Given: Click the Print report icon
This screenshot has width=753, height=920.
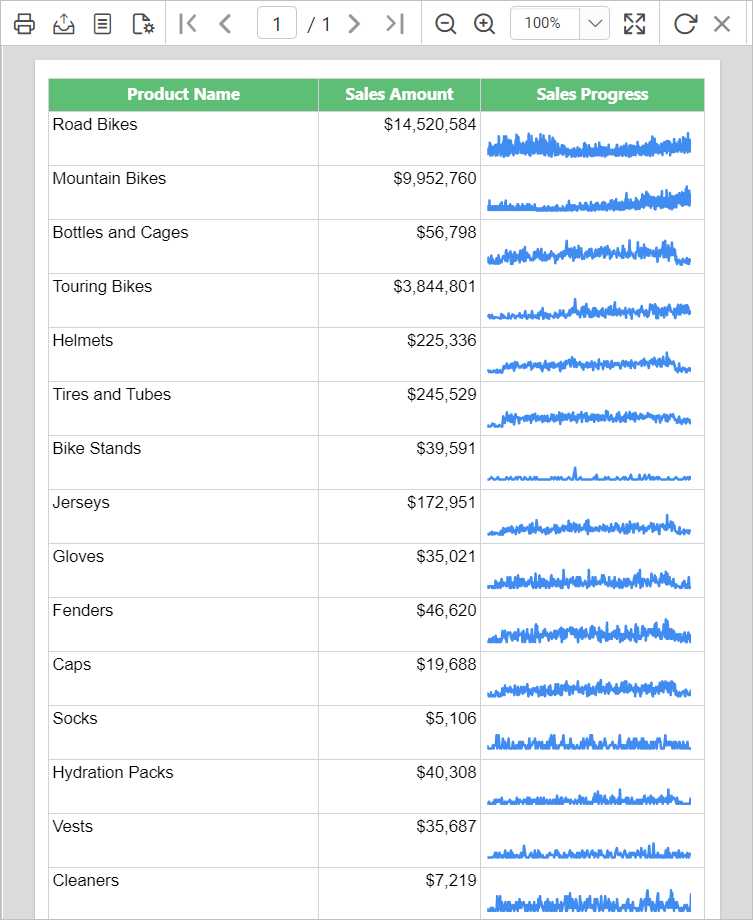Looking at the screenshot, I should click(x=24, y=23).
